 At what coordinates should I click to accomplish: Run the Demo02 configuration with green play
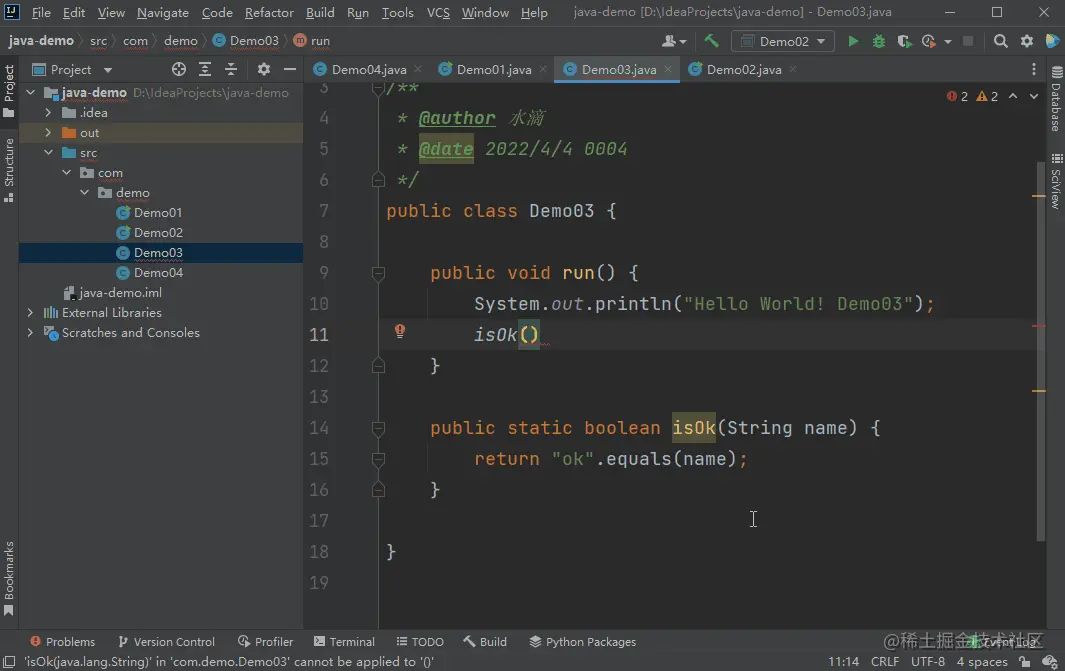(852, 41)
